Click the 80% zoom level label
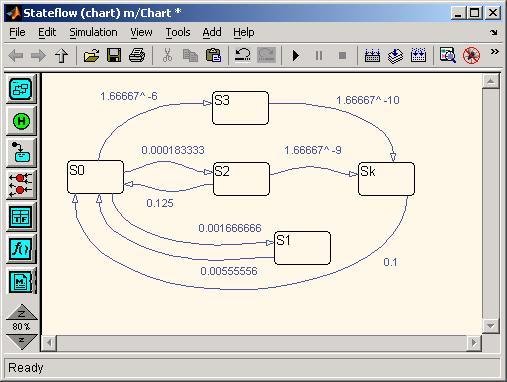 [x=21, y=327]
